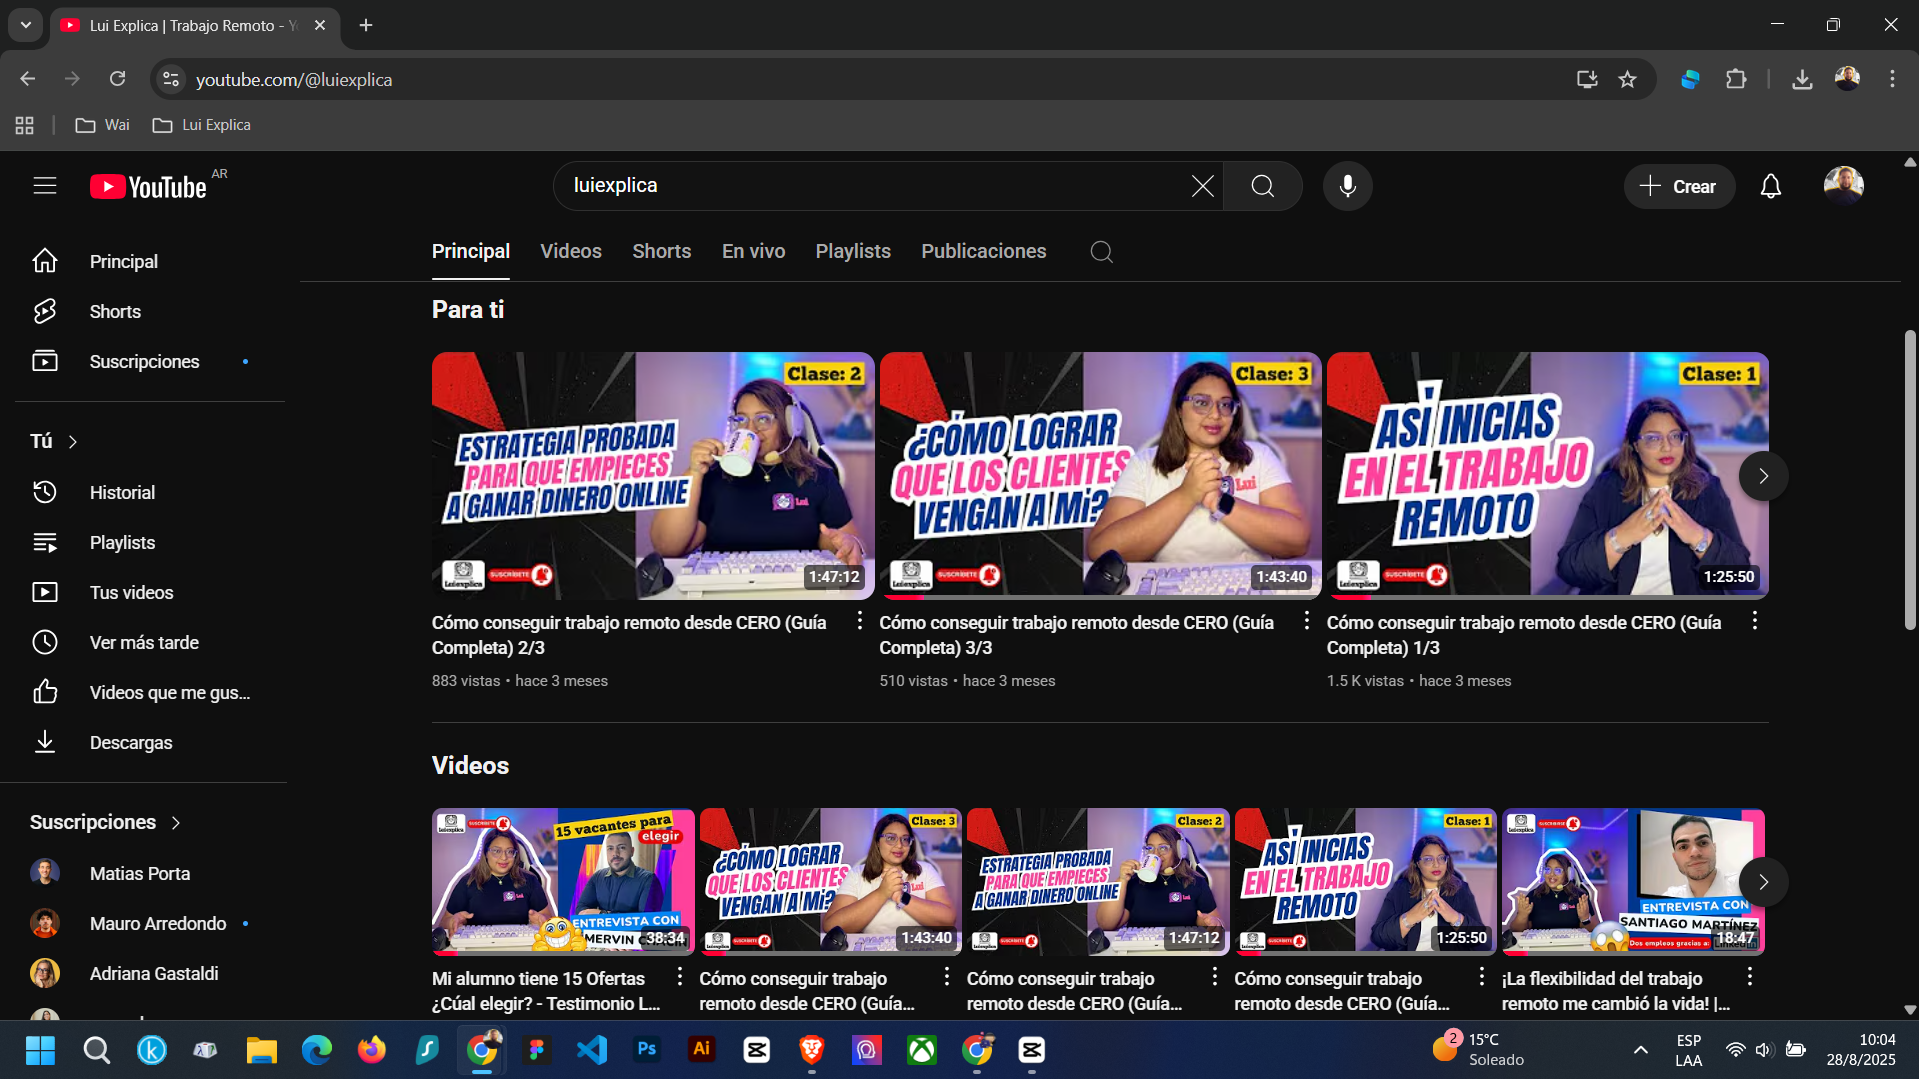
Task: Open Windows Start menu
Action: [41, 1050]
